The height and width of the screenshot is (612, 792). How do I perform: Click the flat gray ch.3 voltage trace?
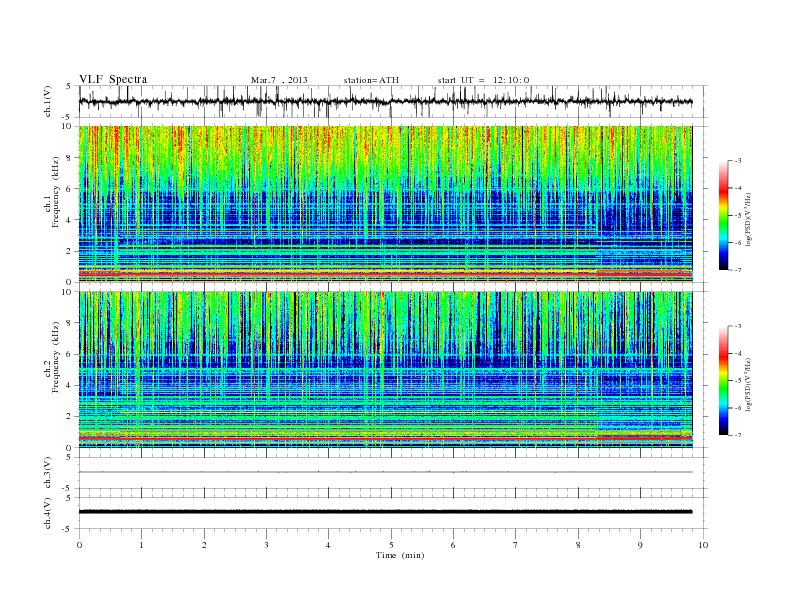(385, 472)
